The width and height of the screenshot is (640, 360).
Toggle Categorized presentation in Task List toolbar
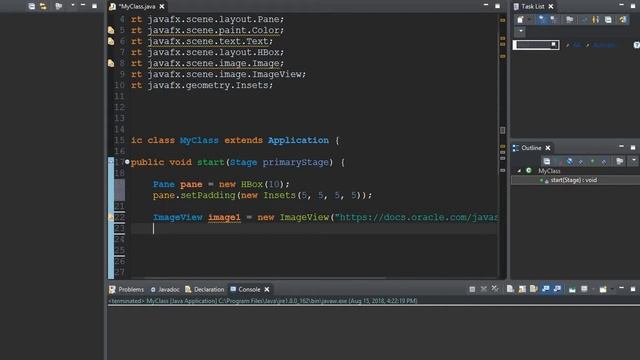541,20
